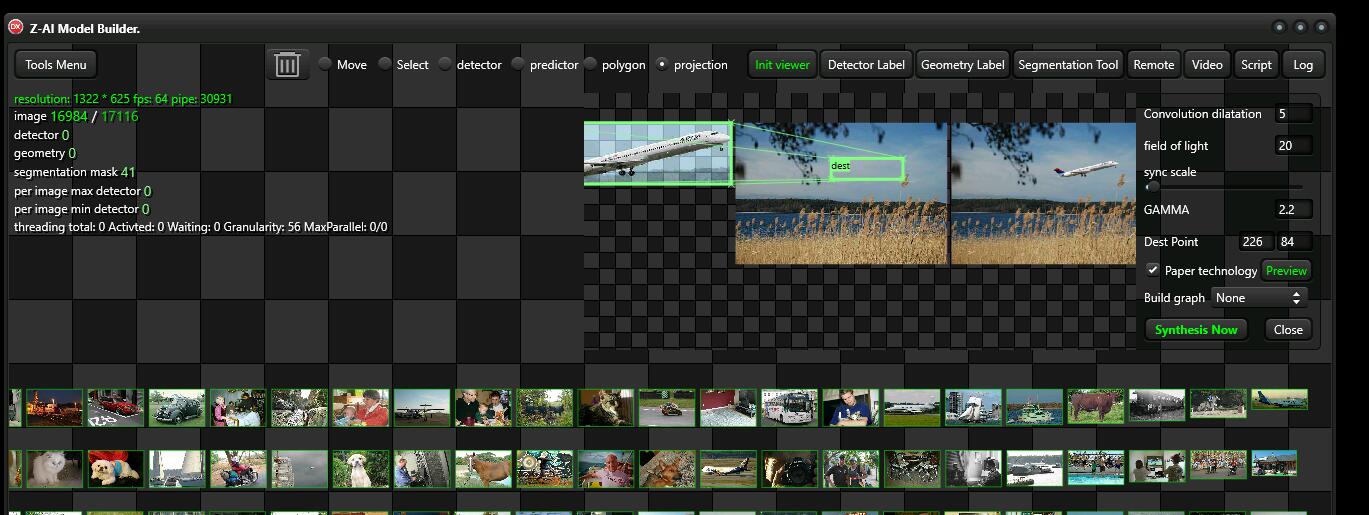Select the white bus thumbnail

click(x=789, y=407)
